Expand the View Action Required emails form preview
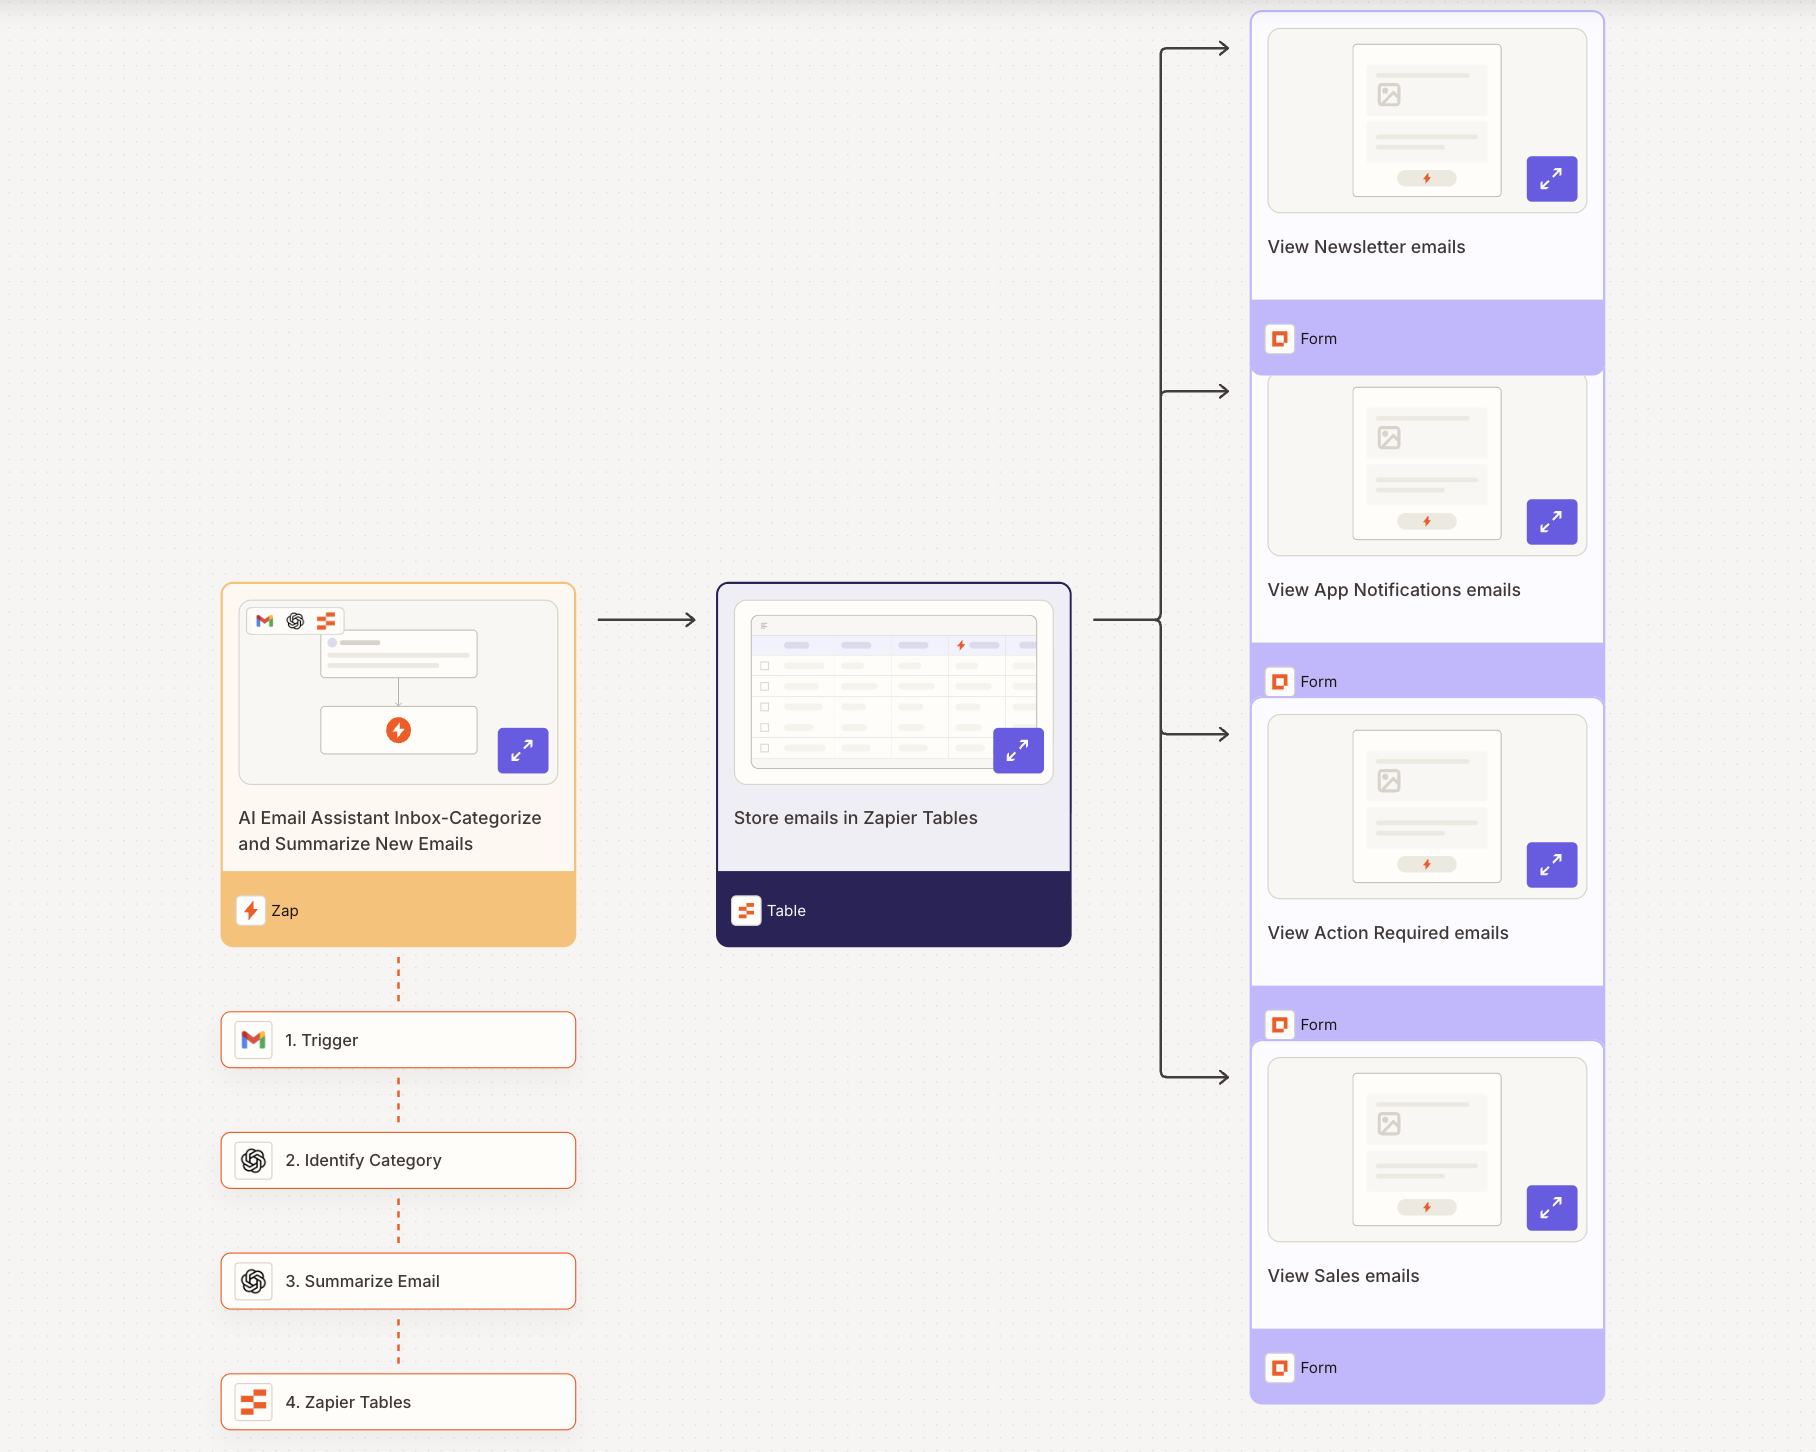 (x=1551, y=866)
